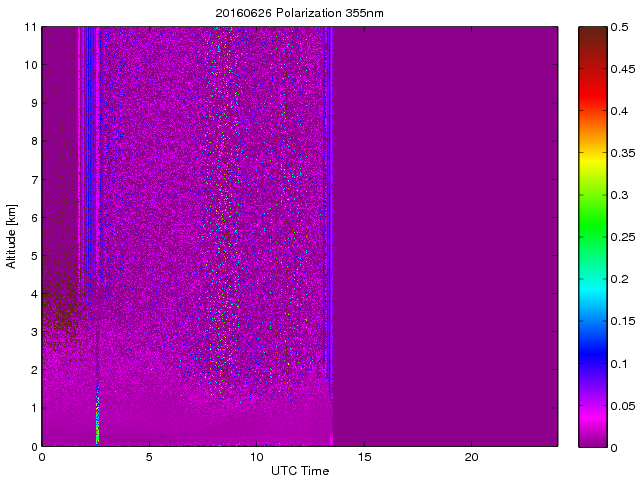Click the y-axis tick label 9

33,103
